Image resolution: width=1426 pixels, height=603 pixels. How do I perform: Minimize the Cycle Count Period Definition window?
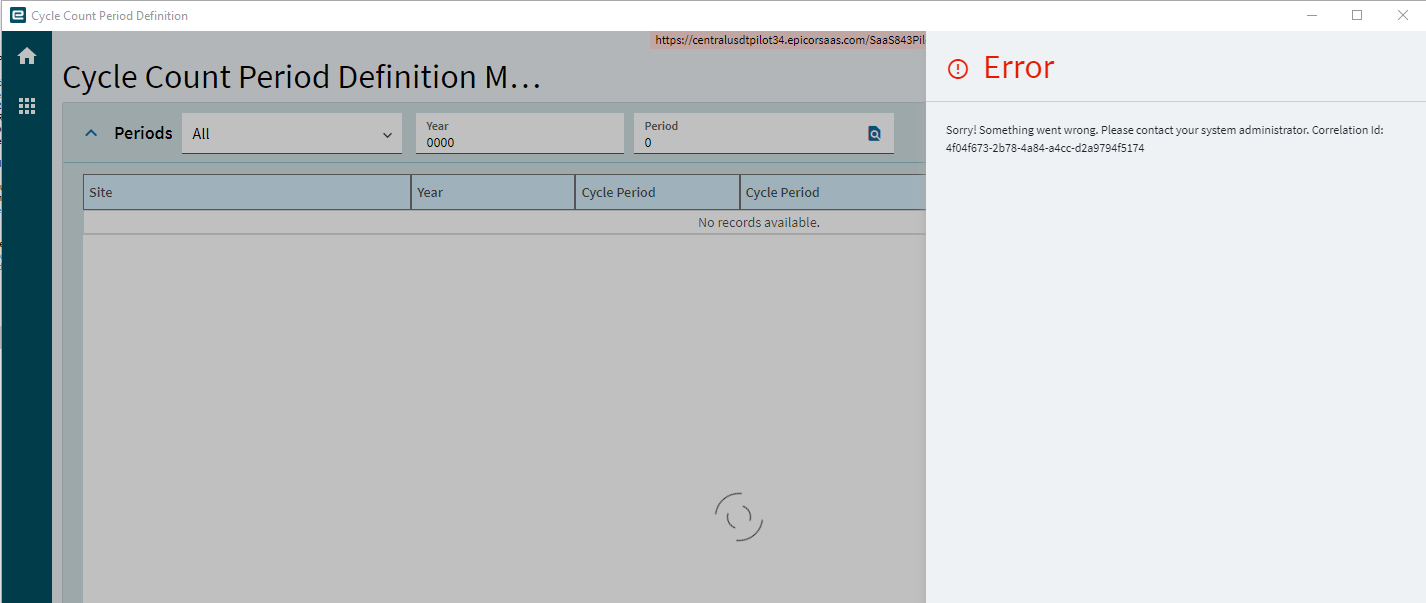pos(1311,15)
